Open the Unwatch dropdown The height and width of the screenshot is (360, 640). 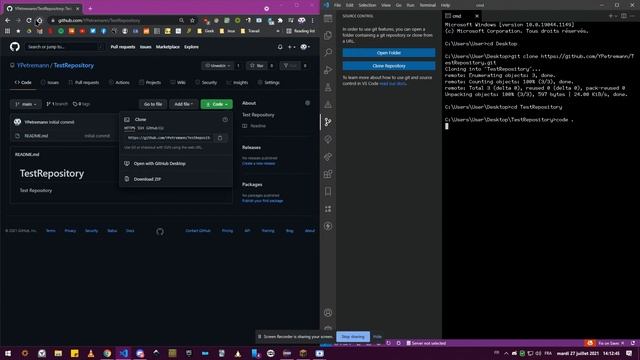[x=218, y=66]
